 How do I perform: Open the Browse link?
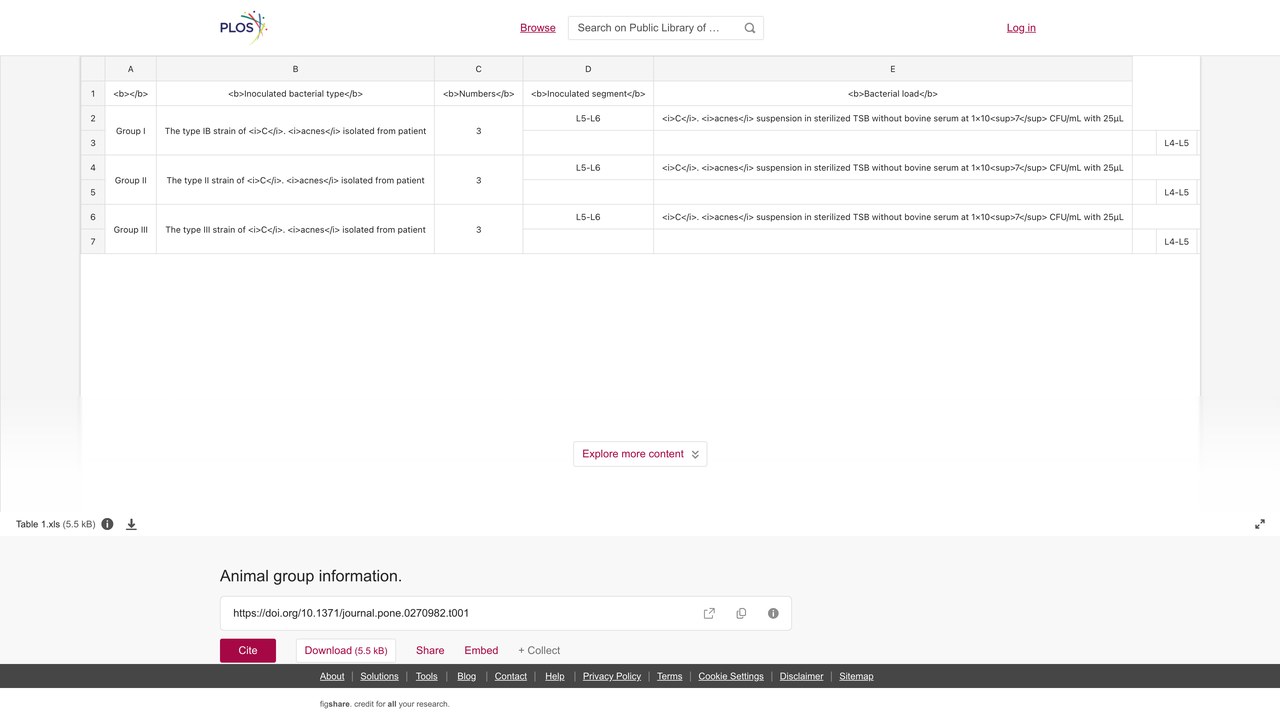(x=538, y=28)
